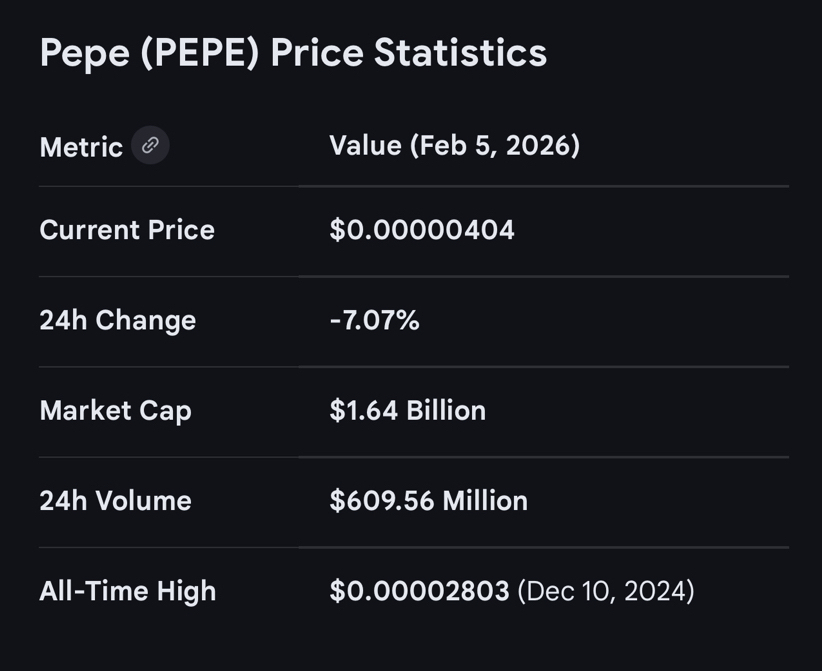The image size is (822, 671).
Task: Click the 24h Change row label
Action: [117, 320]
